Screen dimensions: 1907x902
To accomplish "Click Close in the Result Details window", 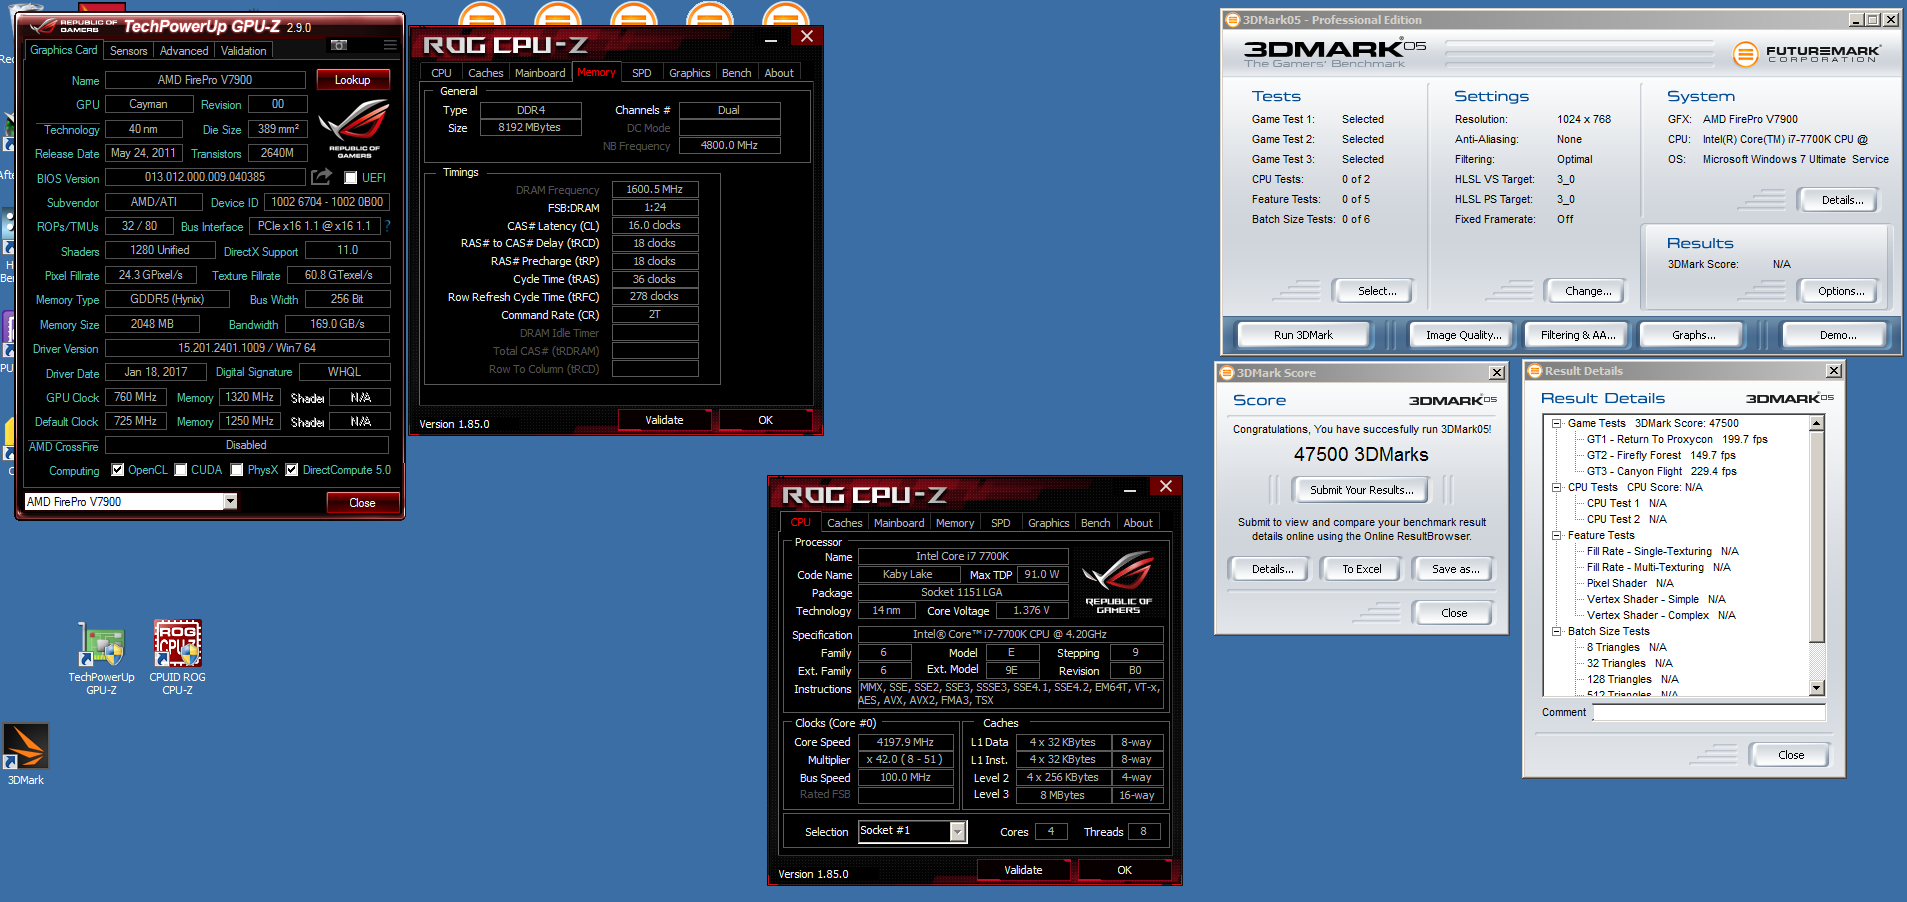I will (1791, 755).
